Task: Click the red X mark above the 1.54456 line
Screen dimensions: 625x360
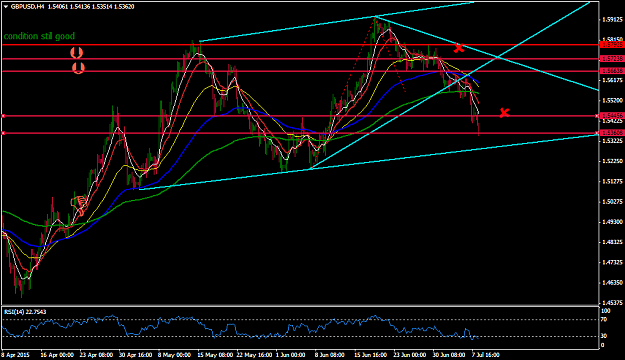Action: (x=505, y=113)
